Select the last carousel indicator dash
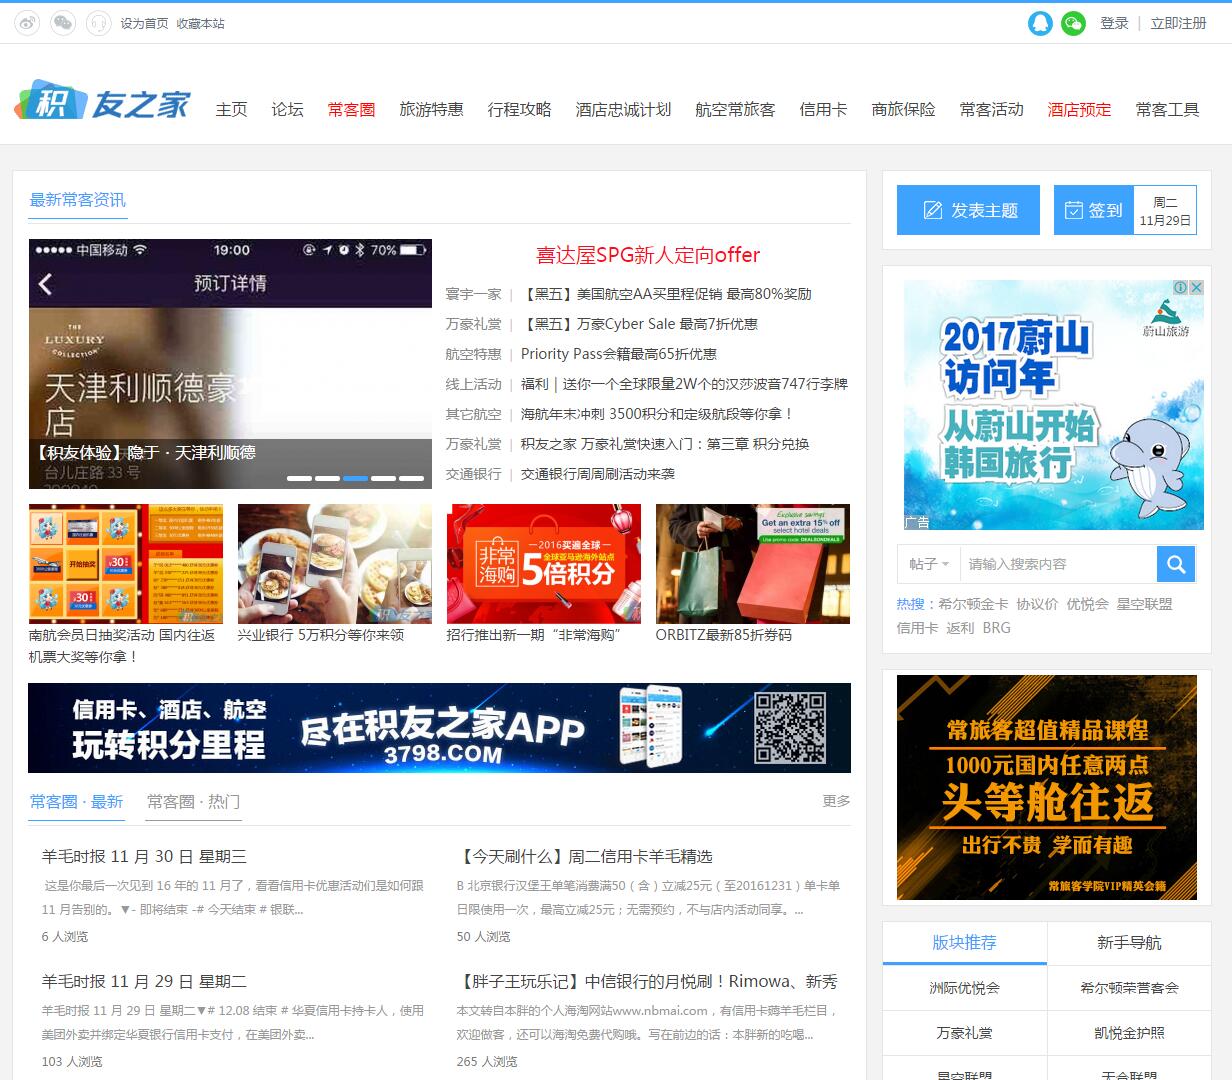 412,478
